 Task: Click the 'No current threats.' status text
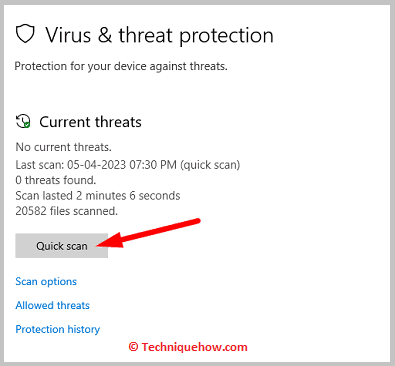(64, 147)
